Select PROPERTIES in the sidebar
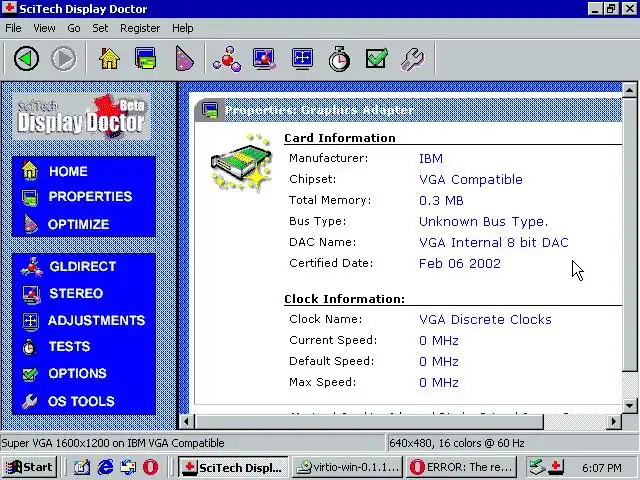Viewport: 640px width, 480px height. 90,196
